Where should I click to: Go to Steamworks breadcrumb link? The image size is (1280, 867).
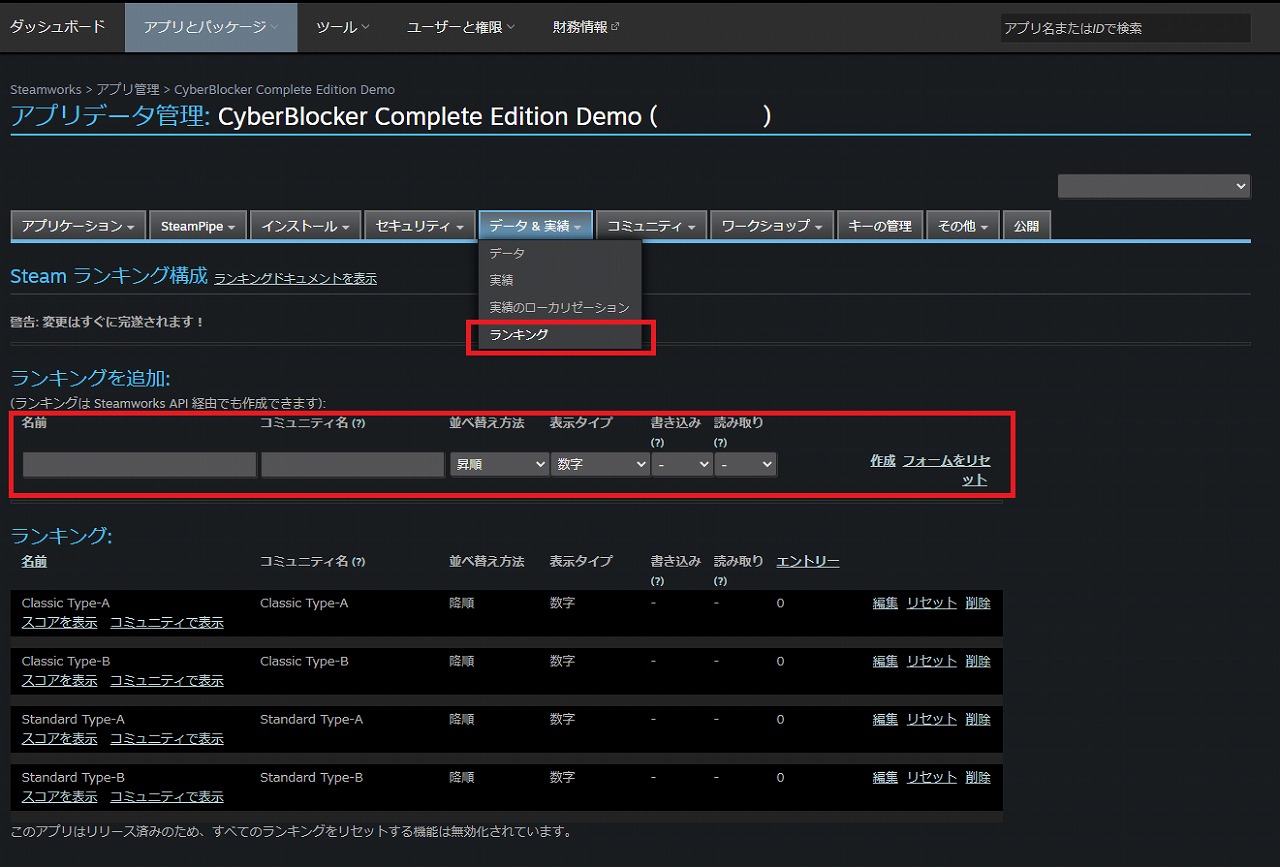click(x=46, y=89)
